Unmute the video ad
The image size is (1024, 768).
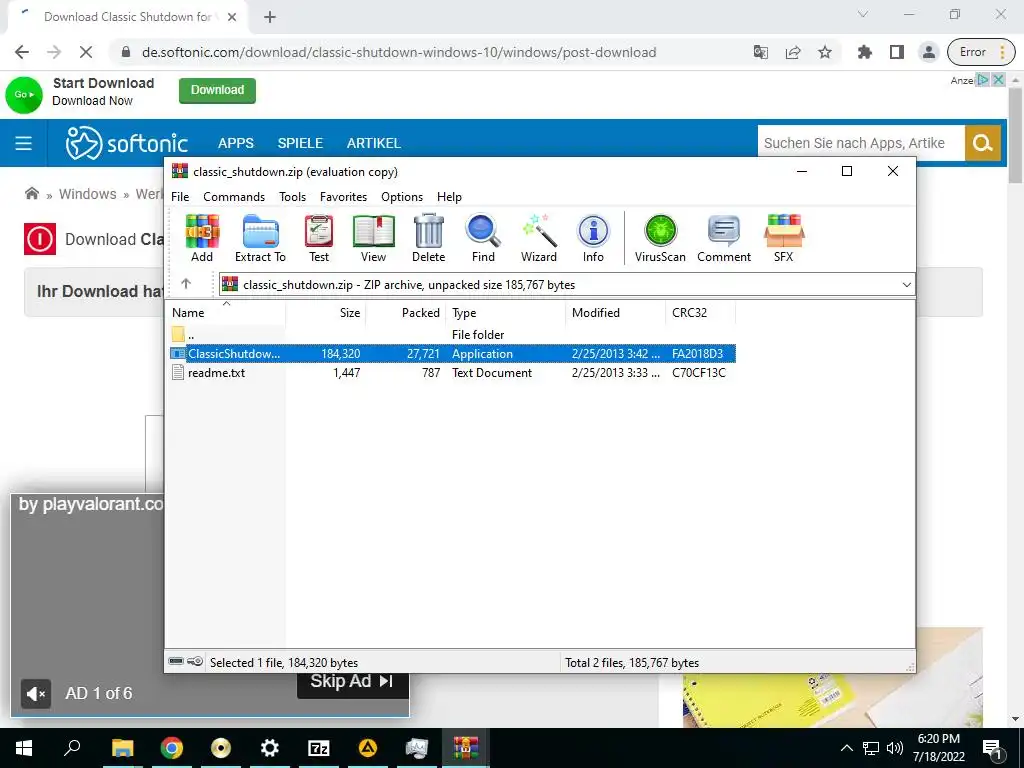click(35, 694)
